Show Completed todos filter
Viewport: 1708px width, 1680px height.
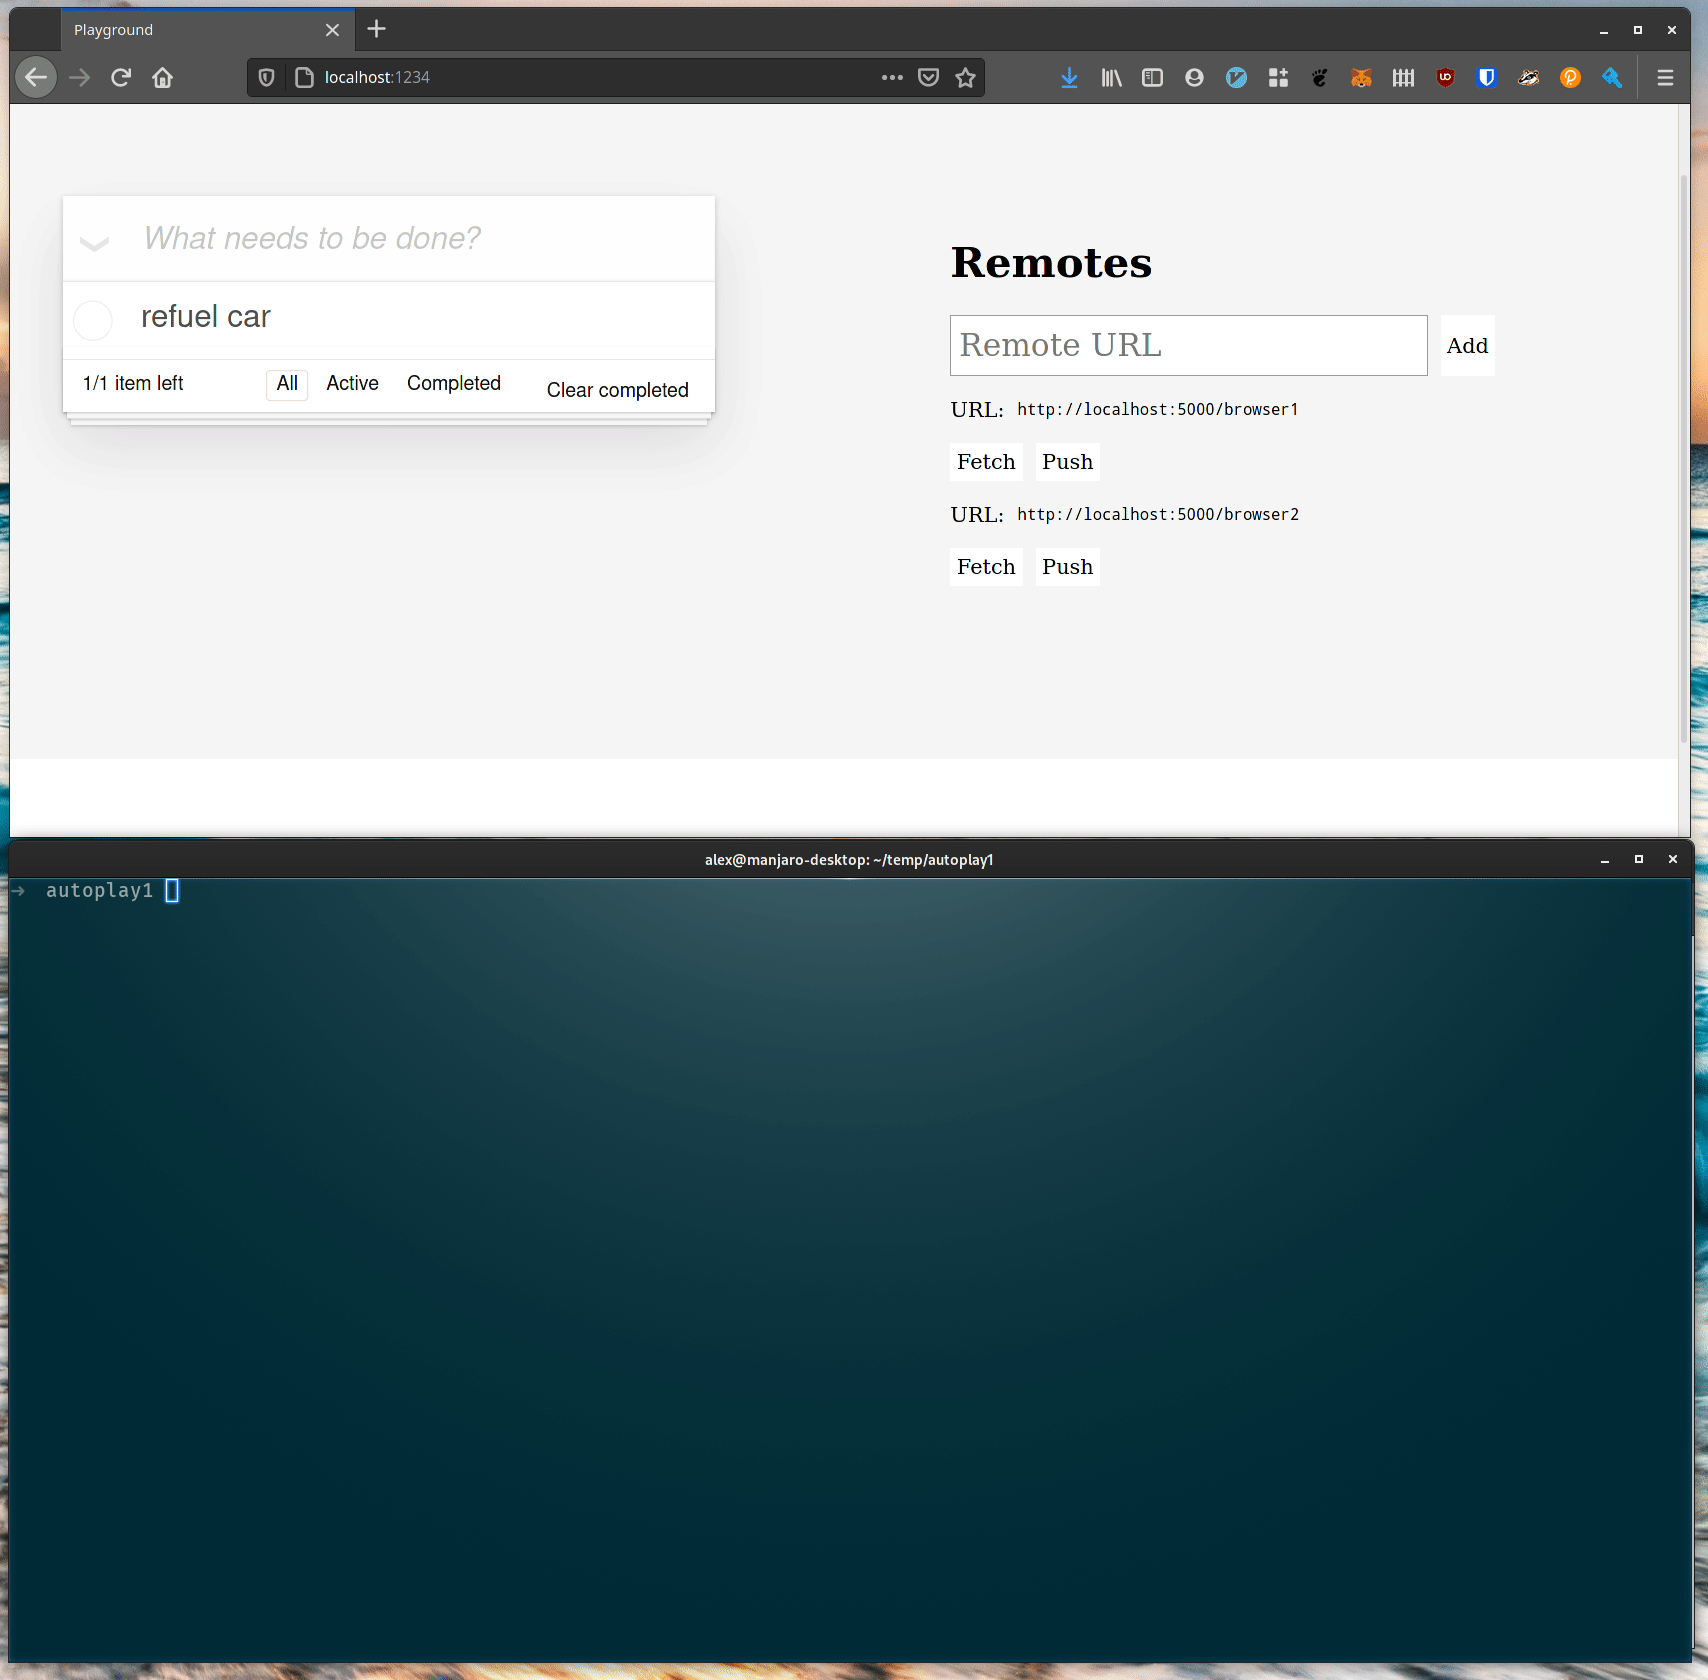(454, 384)
